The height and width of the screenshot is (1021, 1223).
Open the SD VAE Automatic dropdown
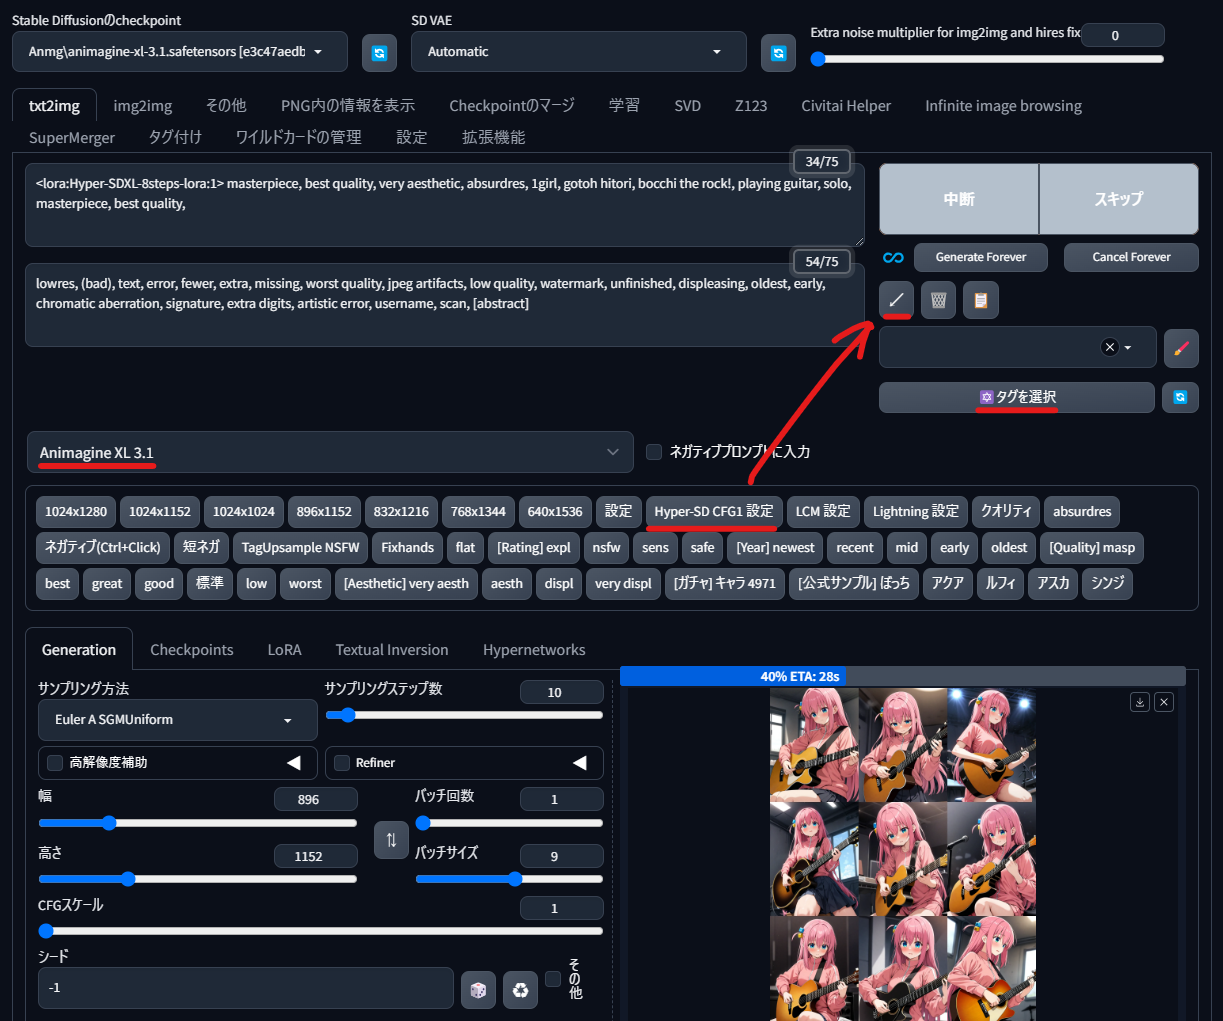(578, 52)
